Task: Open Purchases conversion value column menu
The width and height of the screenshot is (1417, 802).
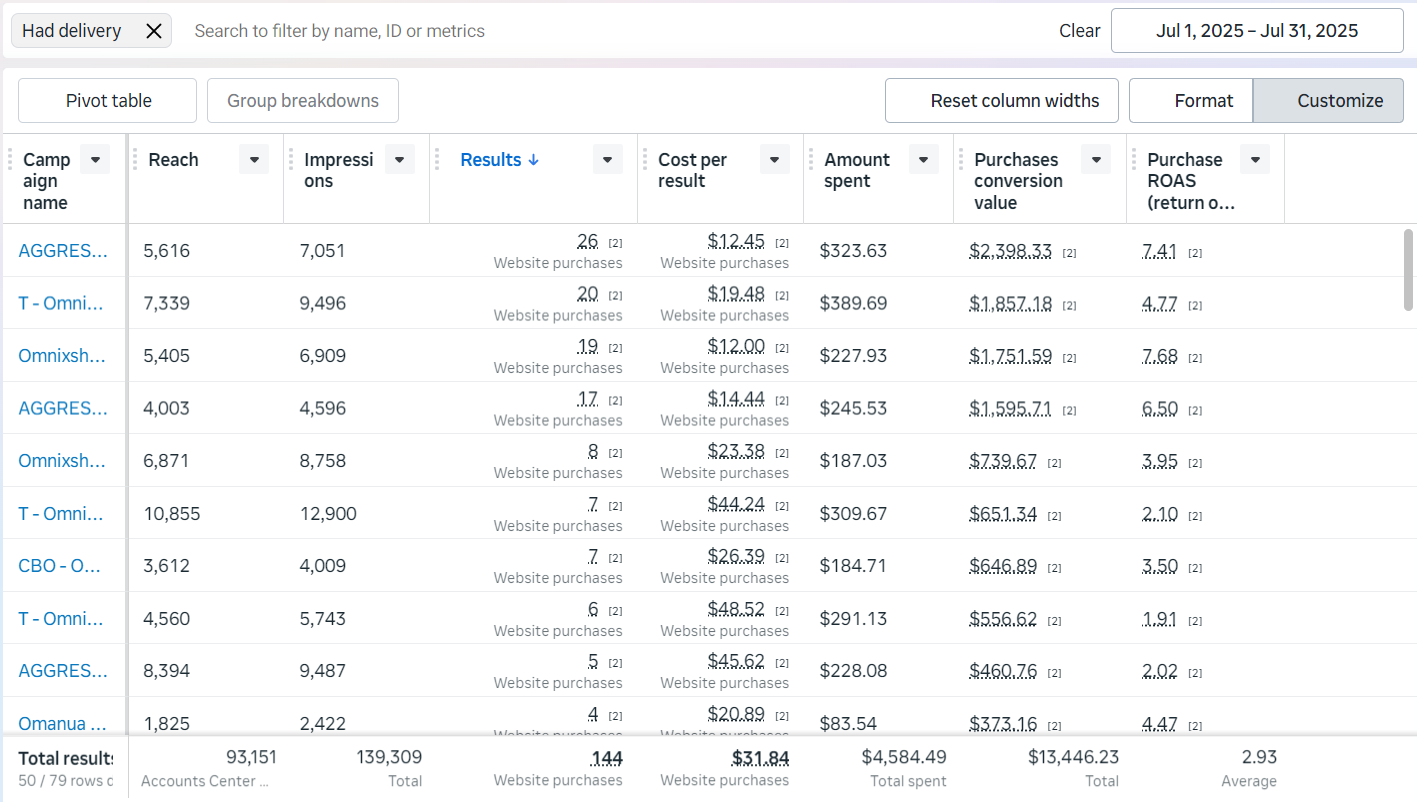Action: point(1096,160)
